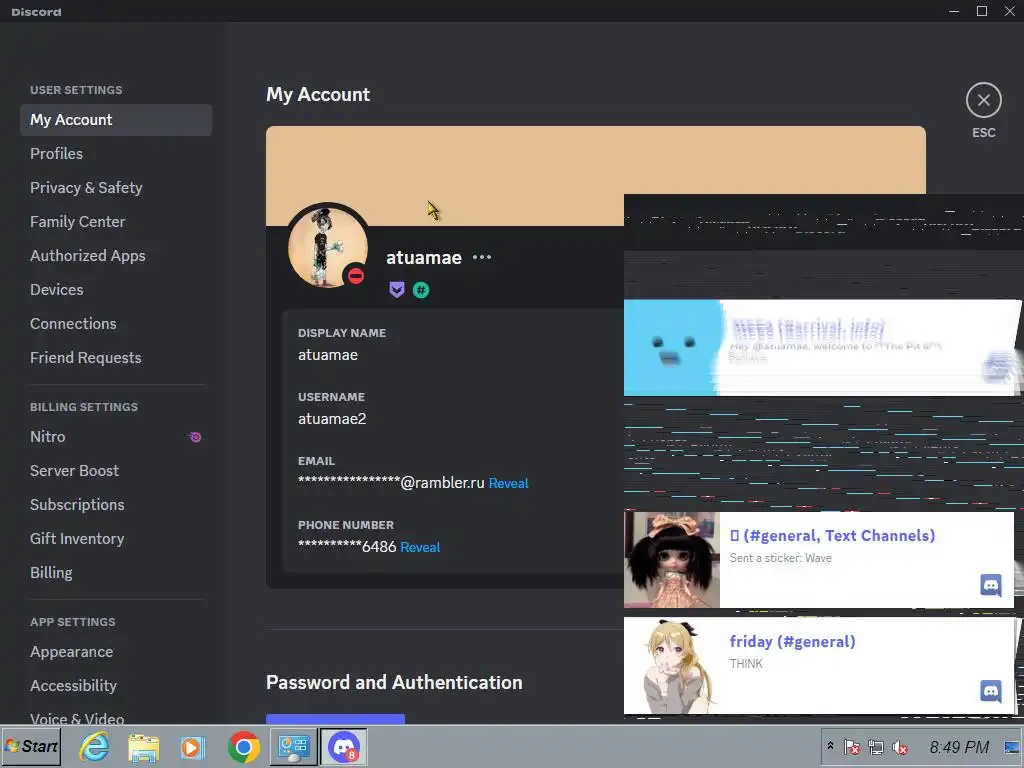Open Privacy & Safety settings
The image size is (1024, 768).
pyautogui.click(x=116, y=187)
